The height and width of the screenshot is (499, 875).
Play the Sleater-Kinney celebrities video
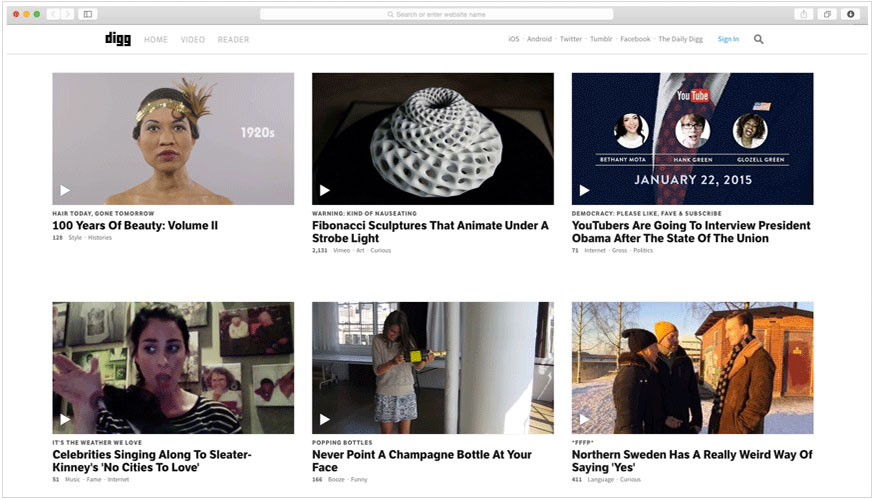coord(65,419)
